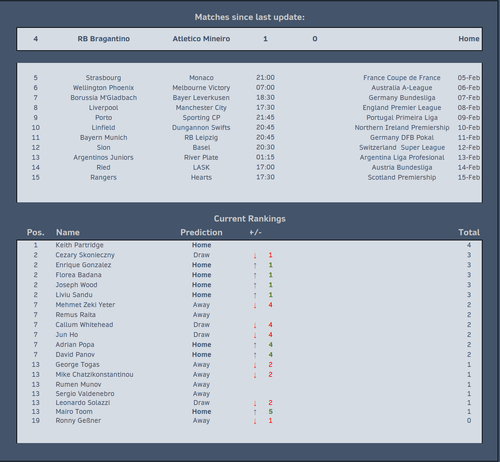Viewport: 500px width, 462px height.
Task: Select Atletico Mineiro in the result row
Action: (x=201, y=39)
